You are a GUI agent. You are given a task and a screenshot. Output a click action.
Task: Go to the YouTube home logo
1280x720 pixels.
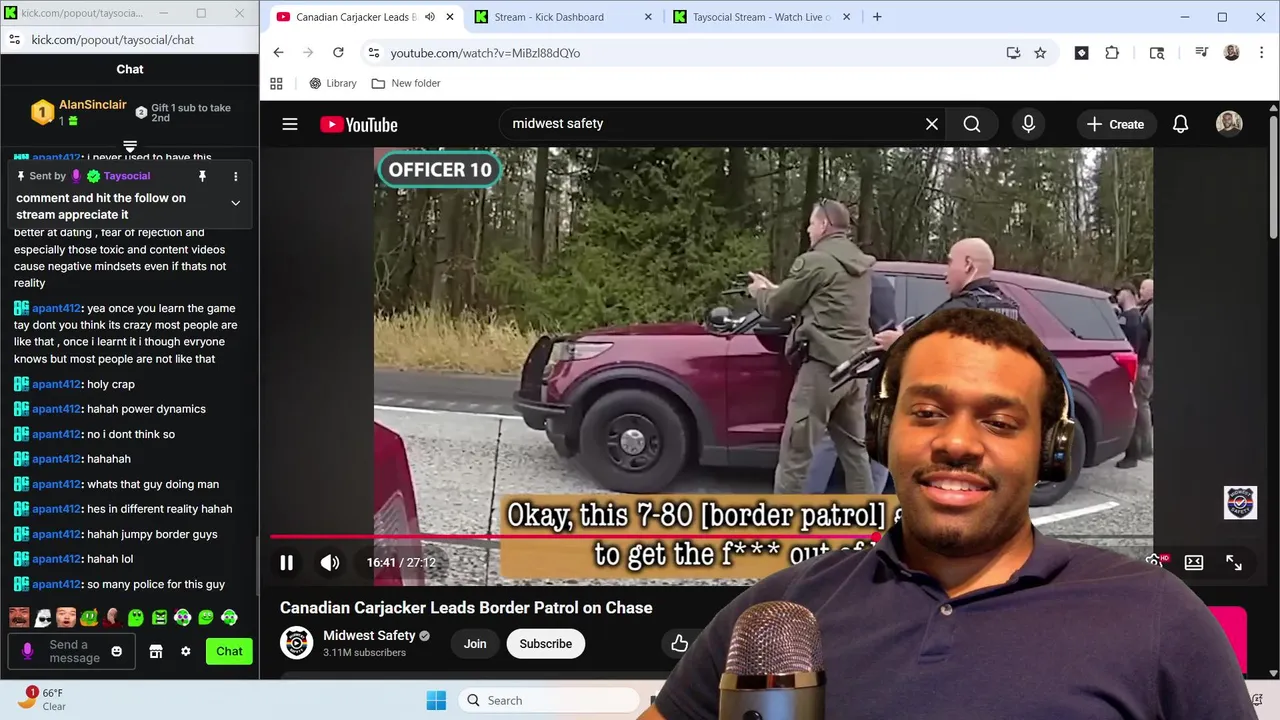coord(359,124)
